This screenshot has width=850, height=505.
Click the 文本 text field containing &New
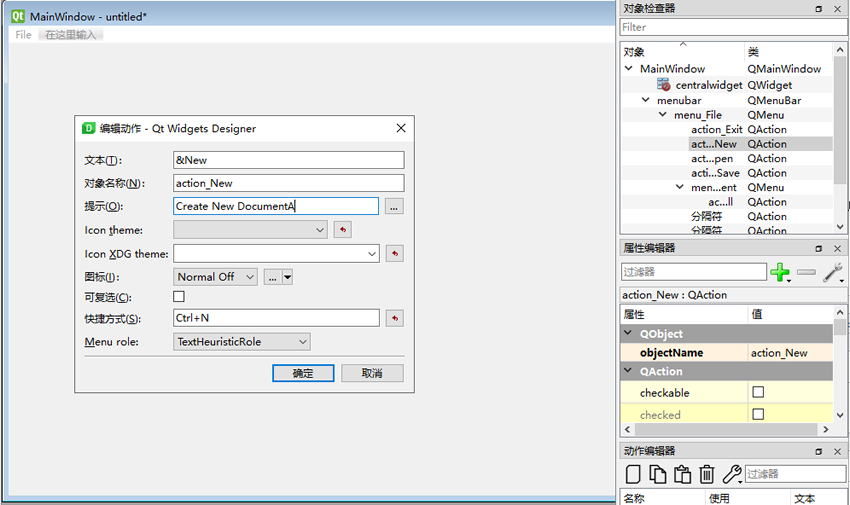tap(289, 160)
